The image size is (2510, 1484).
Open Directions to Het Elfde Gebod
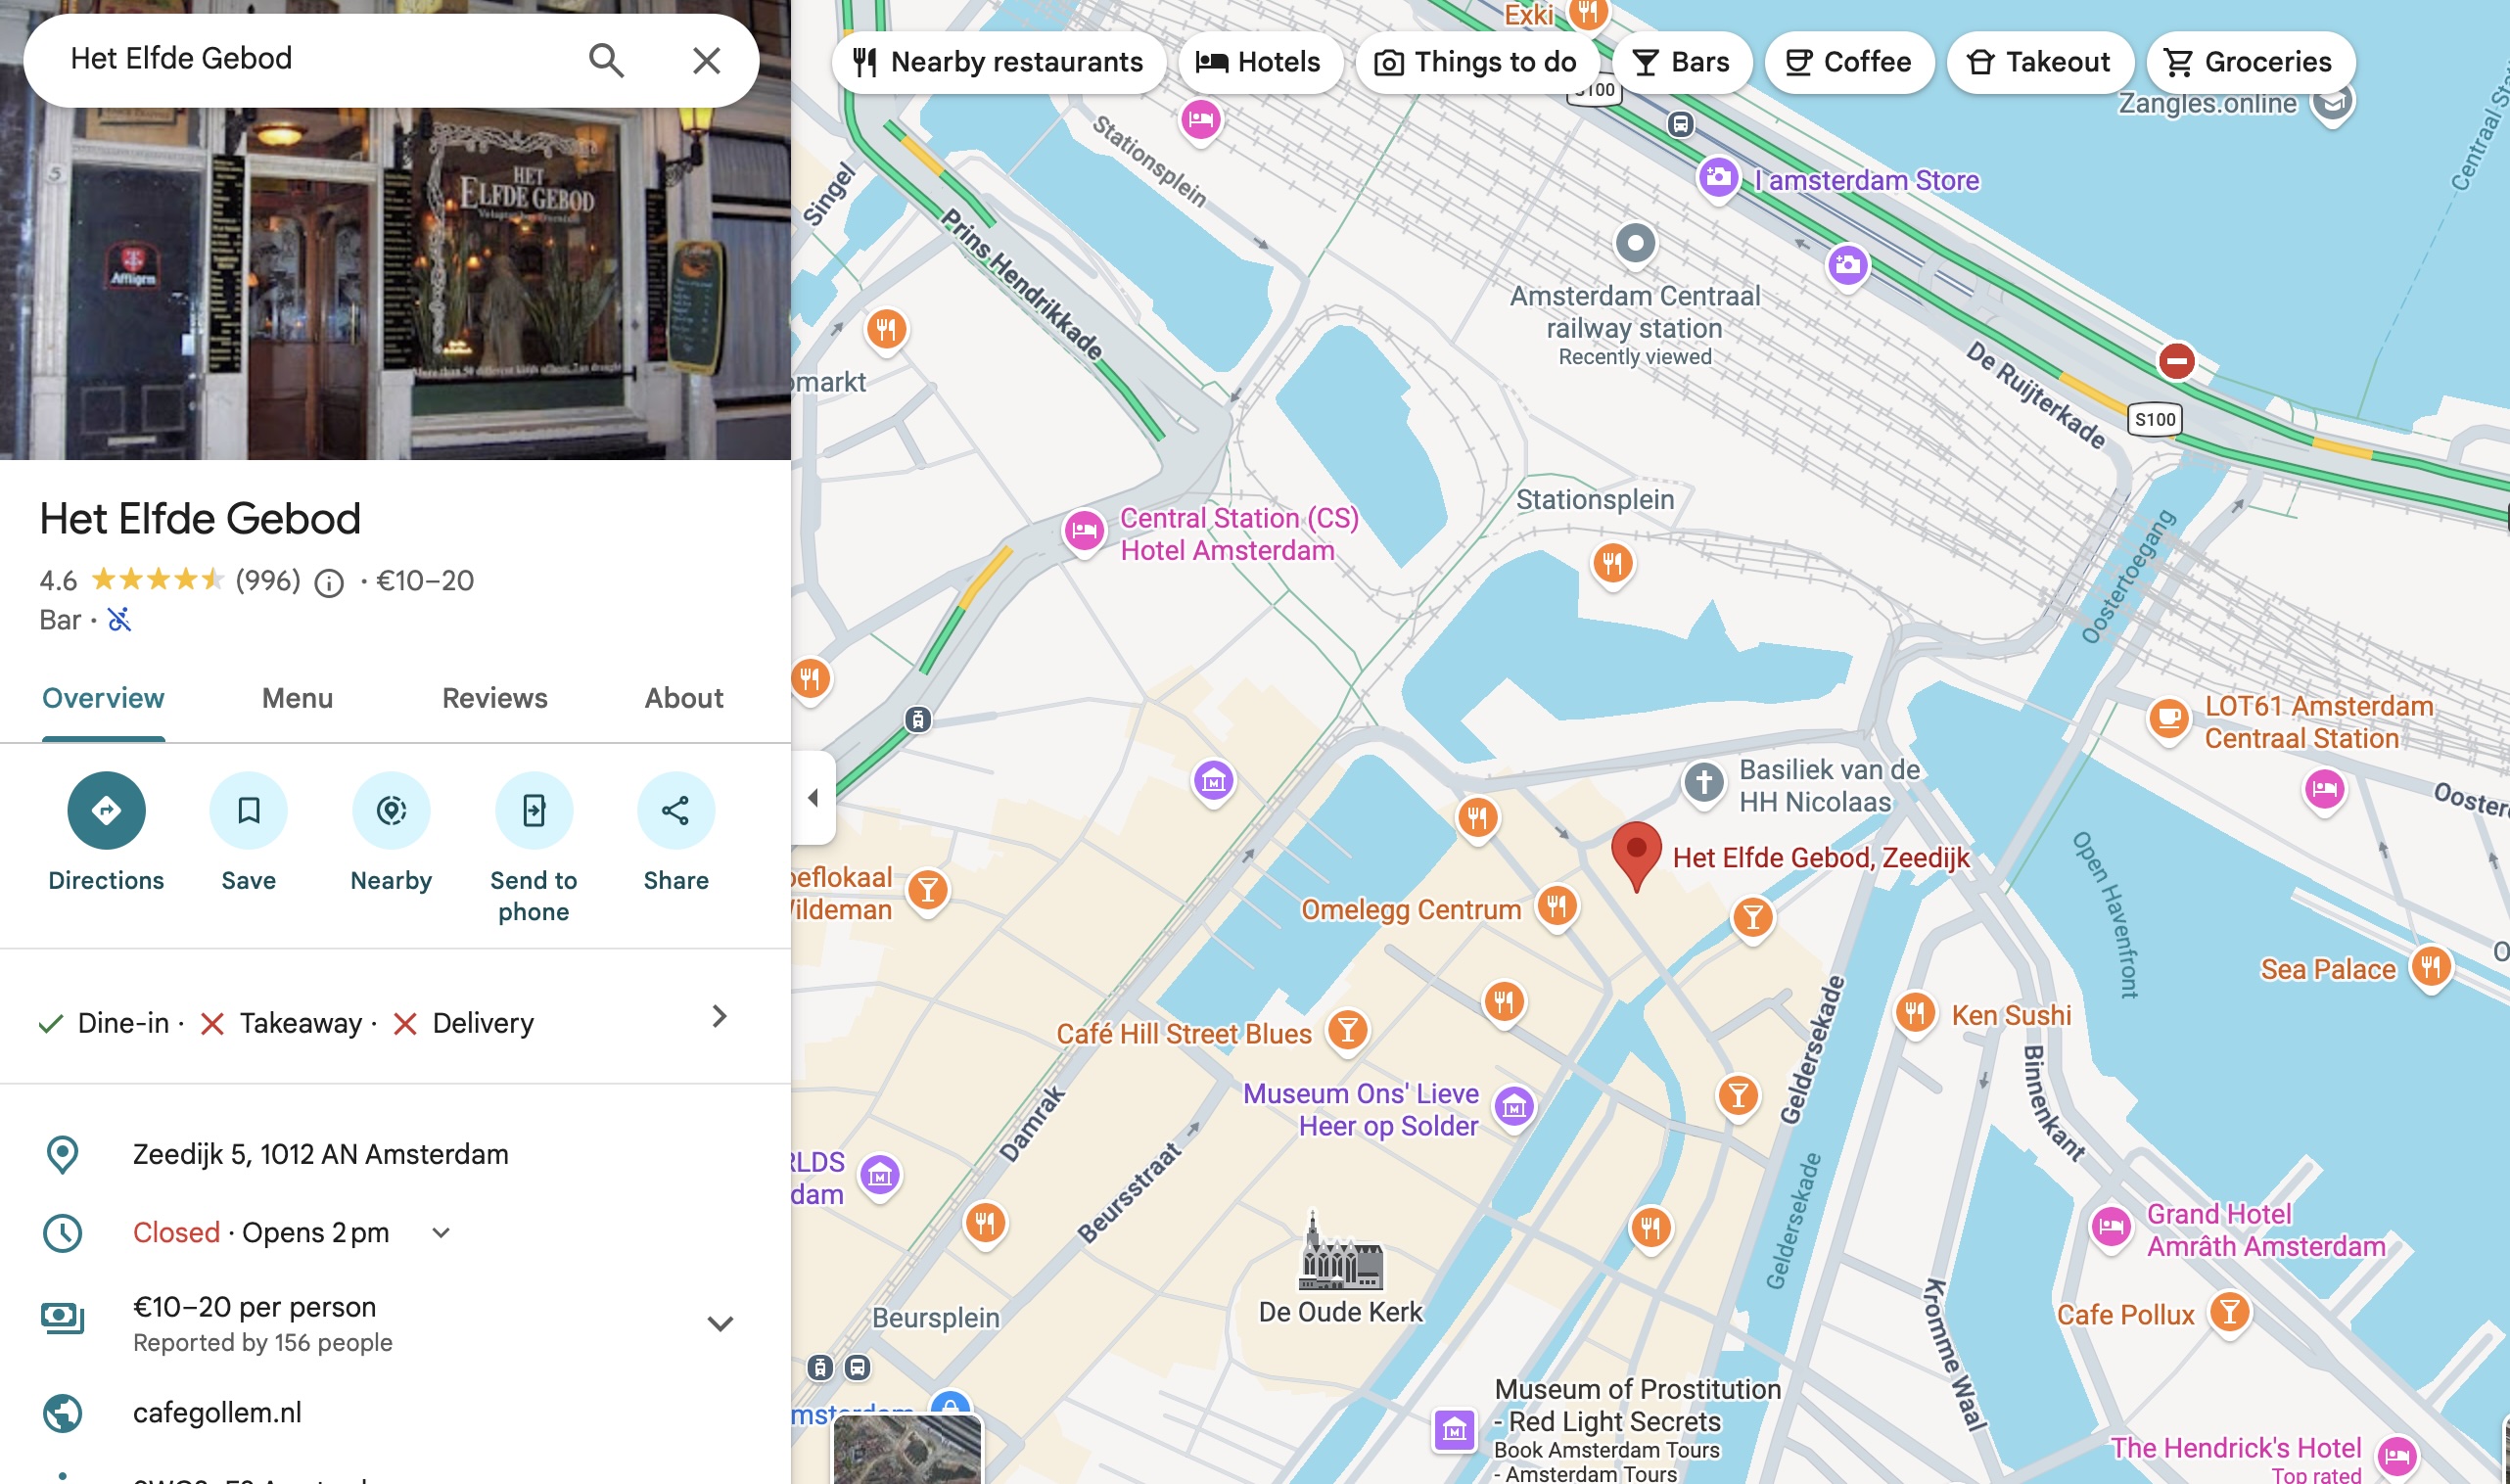[x=106, y=810]
